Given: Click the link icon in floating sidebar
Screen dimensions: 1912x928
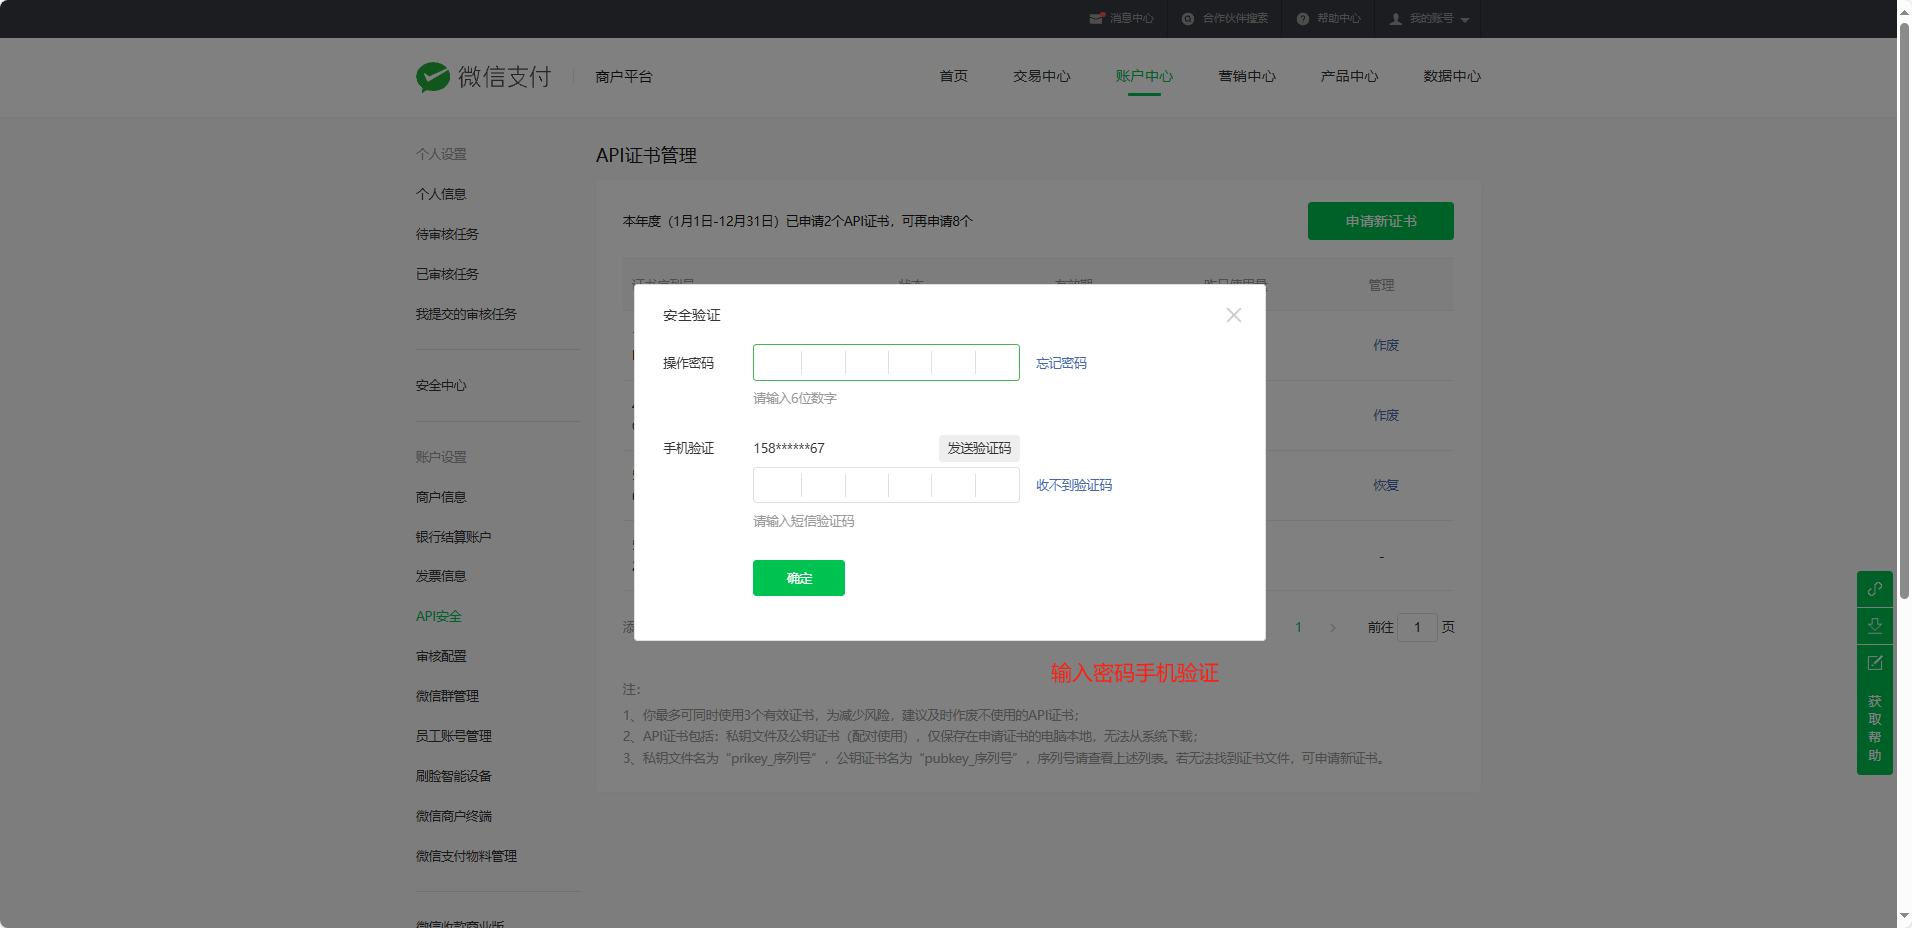Looking at the screenshot, I should click(x=1874, y=589).
